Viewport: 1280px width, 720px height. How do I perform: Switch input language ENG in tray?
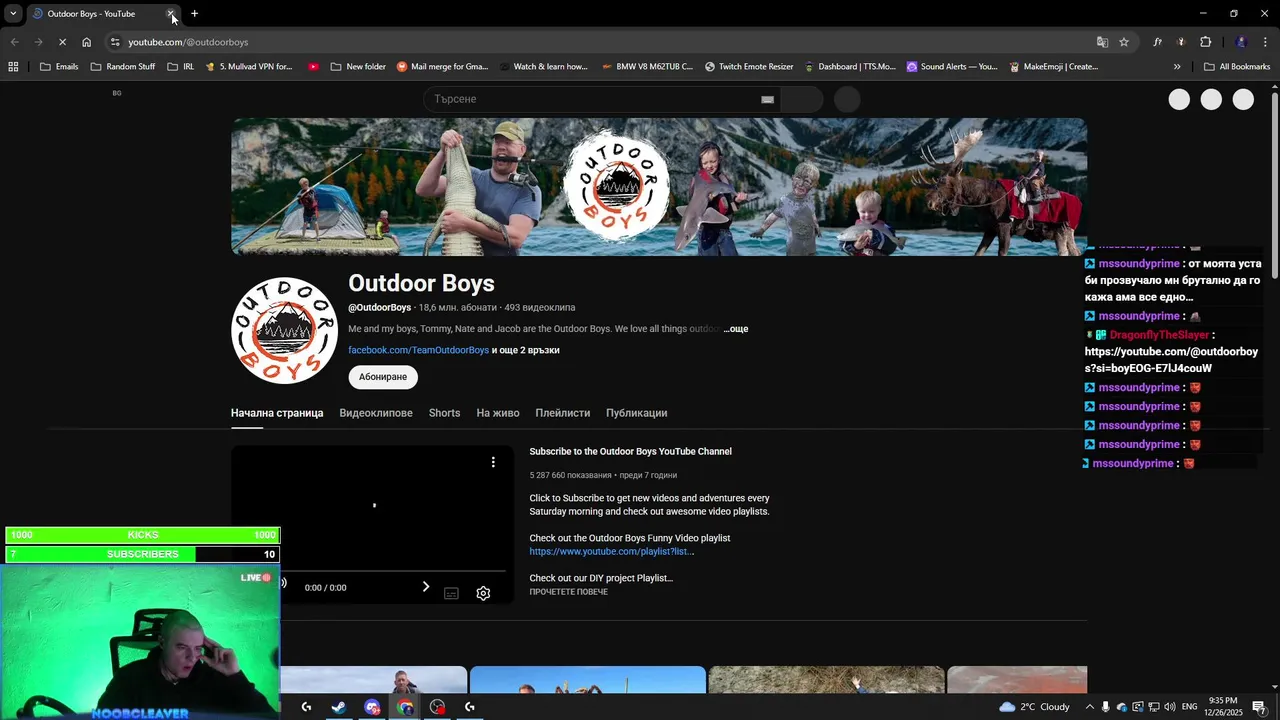pos(1189,707)
